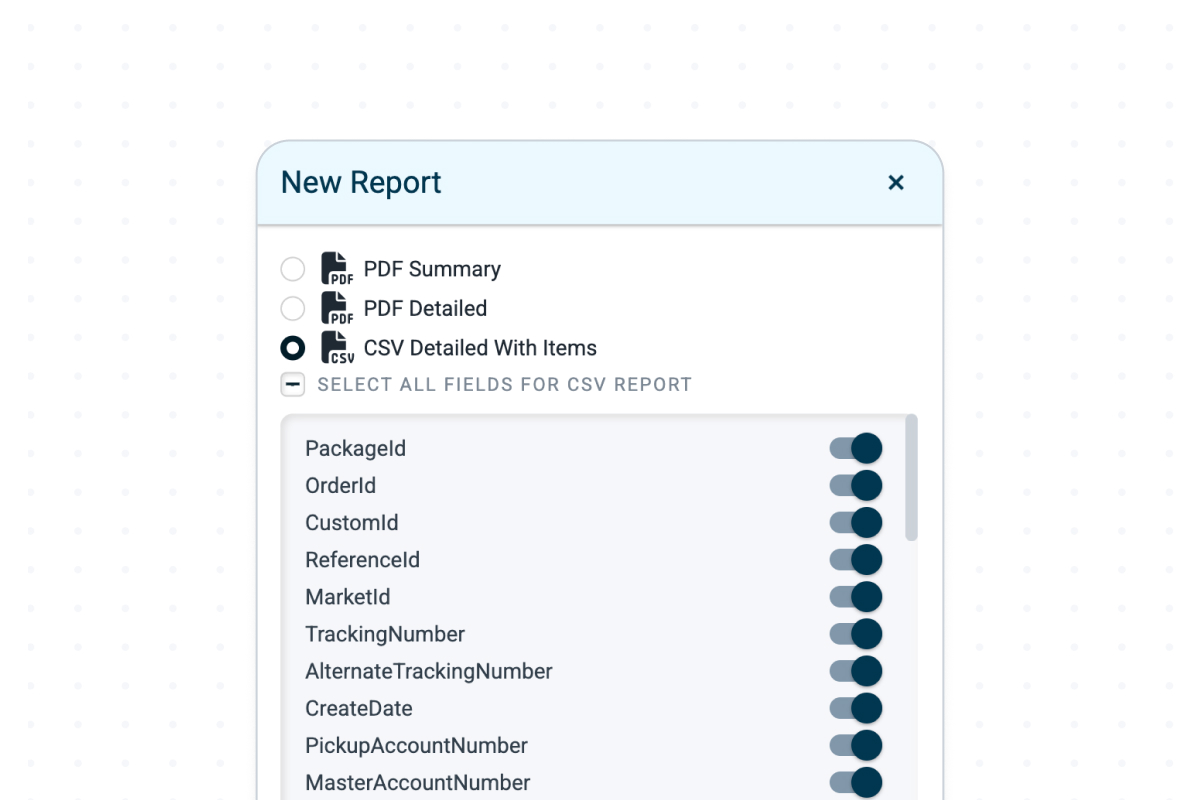Click the PDF Summary file icon
The image size is (1200, 800).
click(x=337, y=268)
